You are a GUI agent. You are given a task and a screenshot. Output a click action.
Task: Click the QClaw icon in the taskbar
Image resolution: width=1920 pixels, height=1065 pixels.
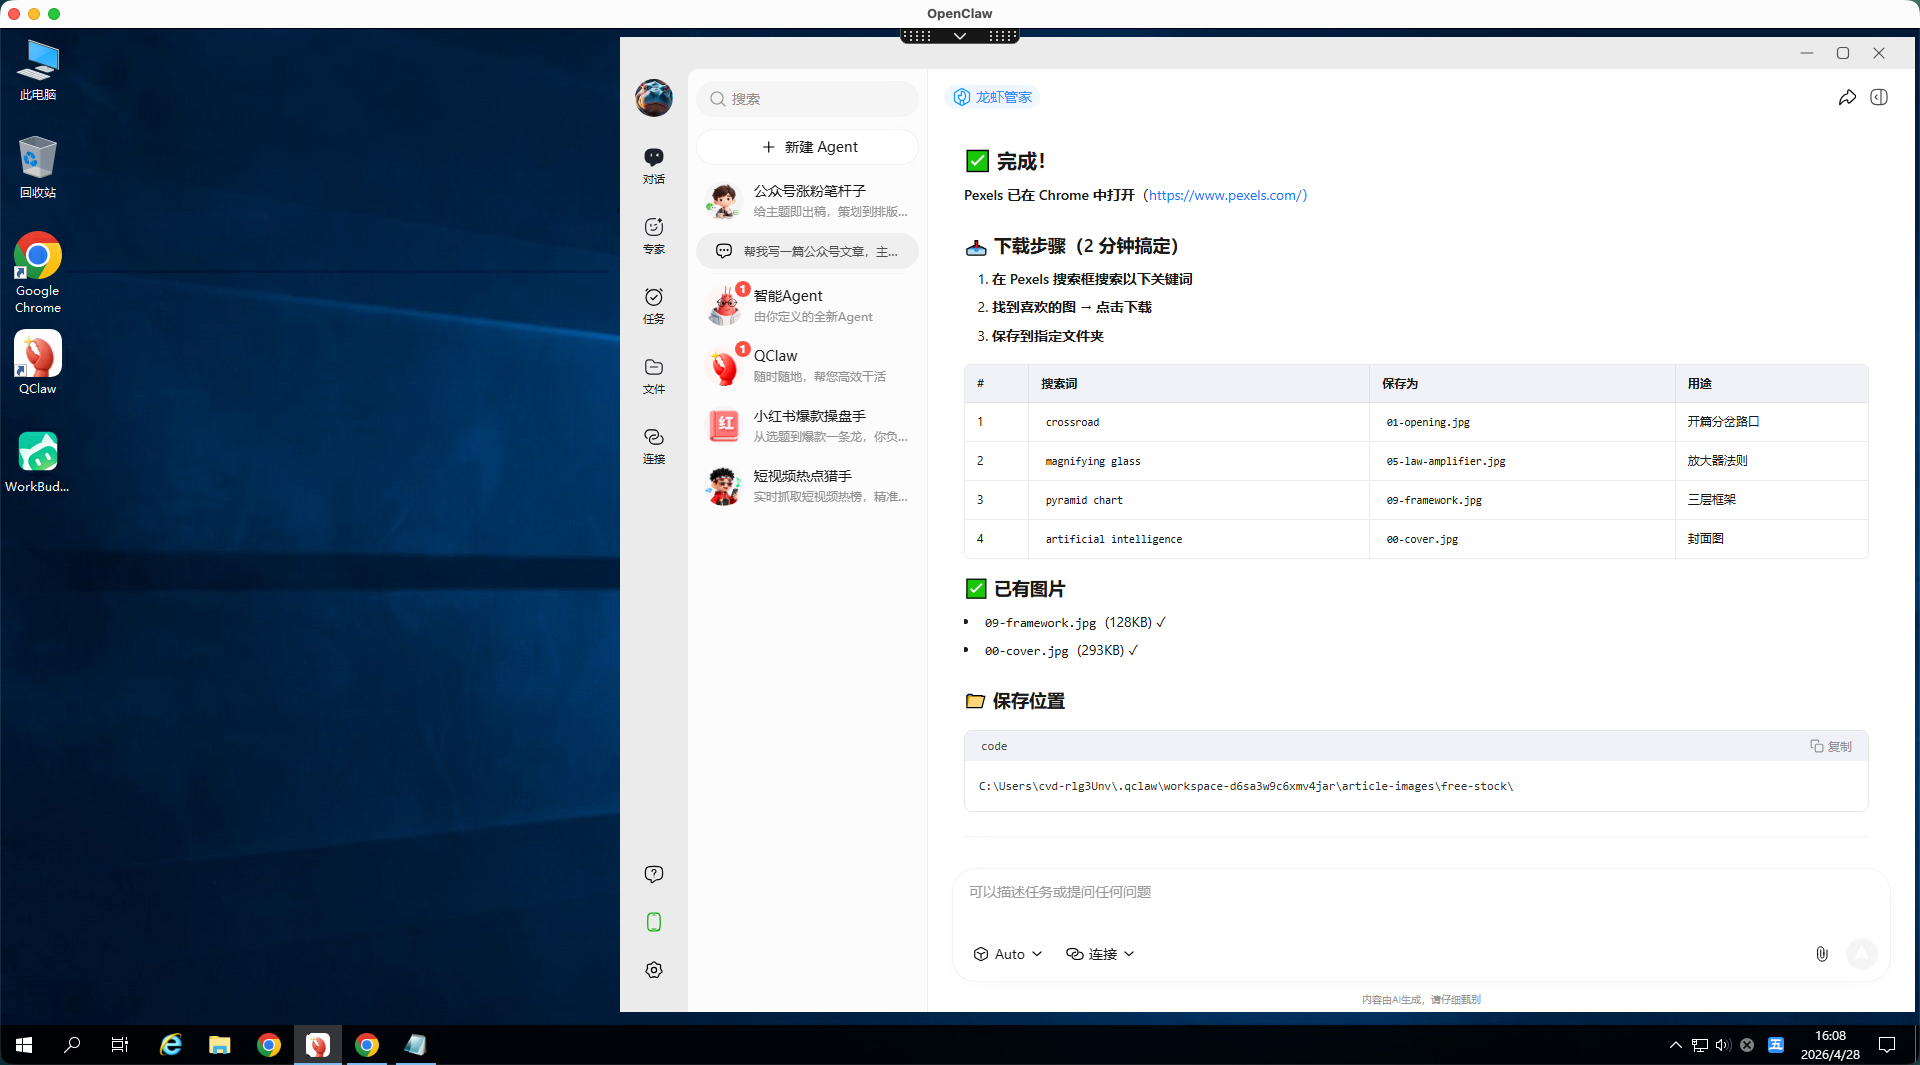tap(318, 1045)
